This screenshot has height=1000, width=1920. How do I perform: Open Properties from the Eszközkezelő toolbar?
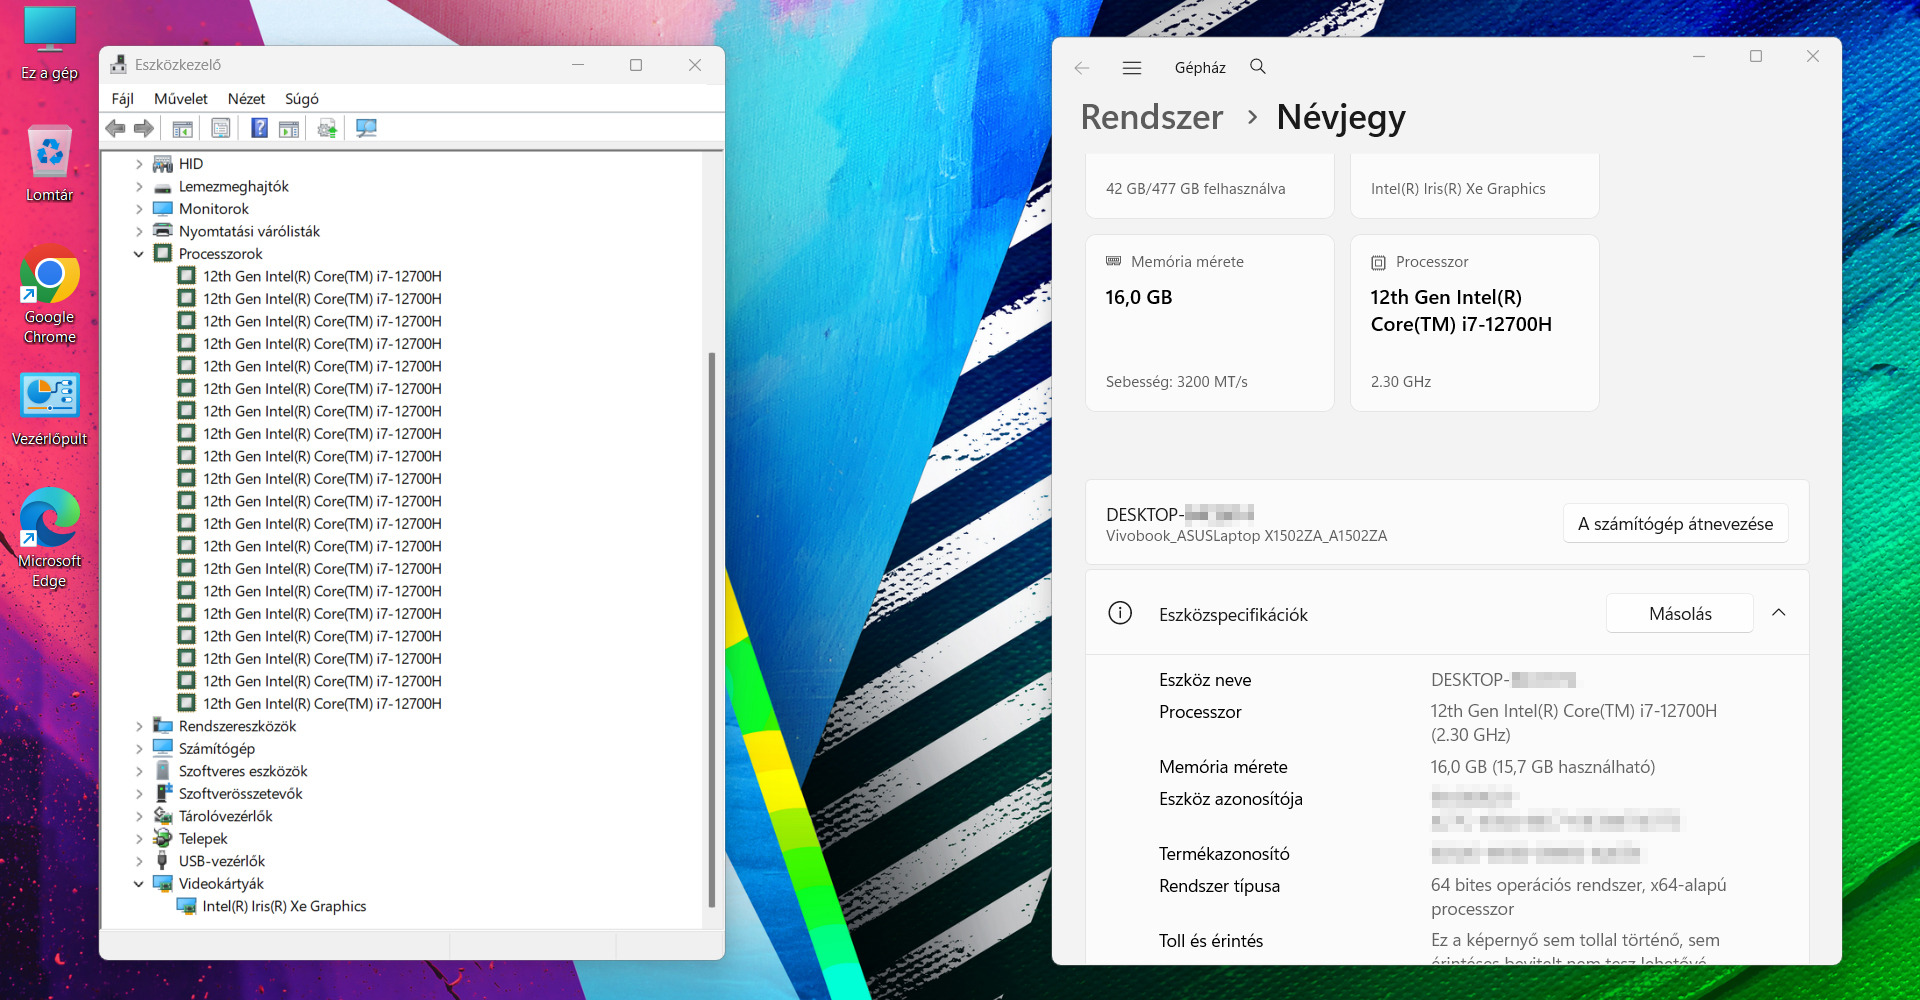pos(221,128)
